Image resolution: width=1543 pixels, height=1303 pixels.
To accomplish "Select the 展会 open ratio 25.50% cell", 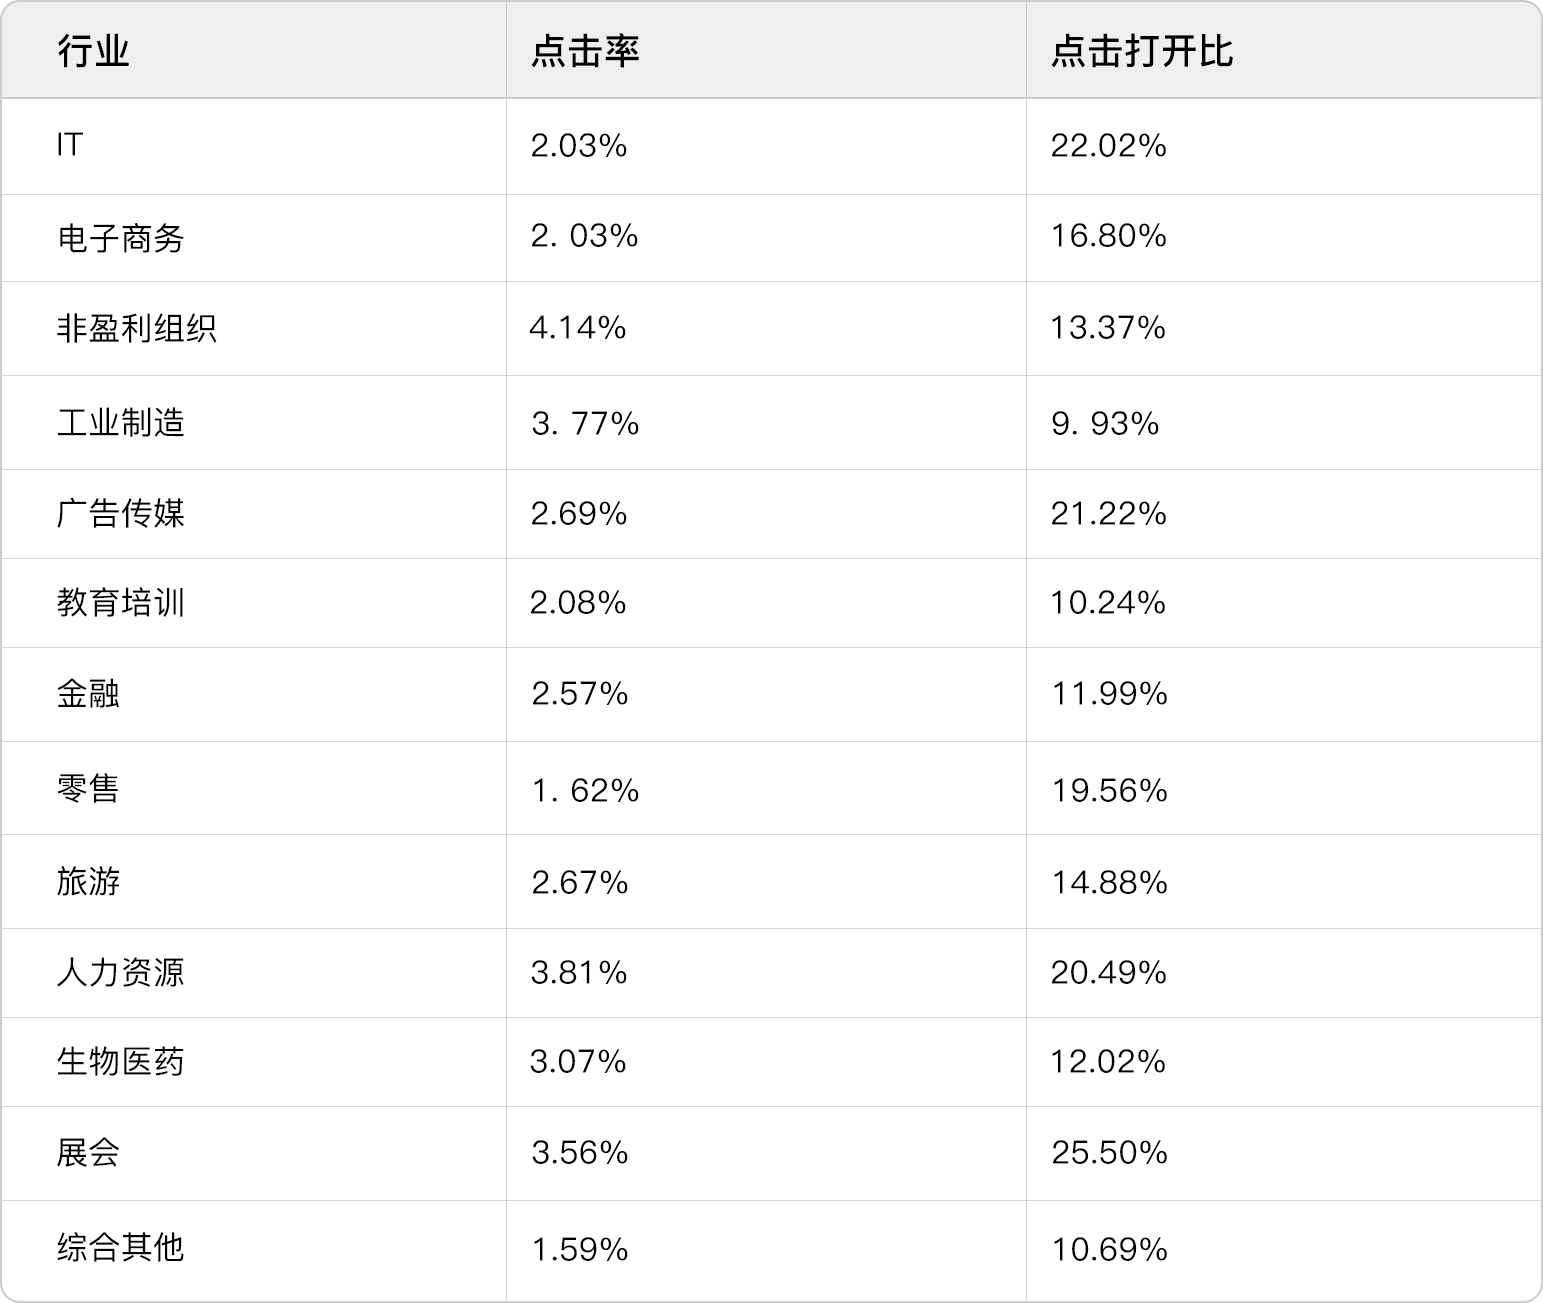I will point(1108,1153).
